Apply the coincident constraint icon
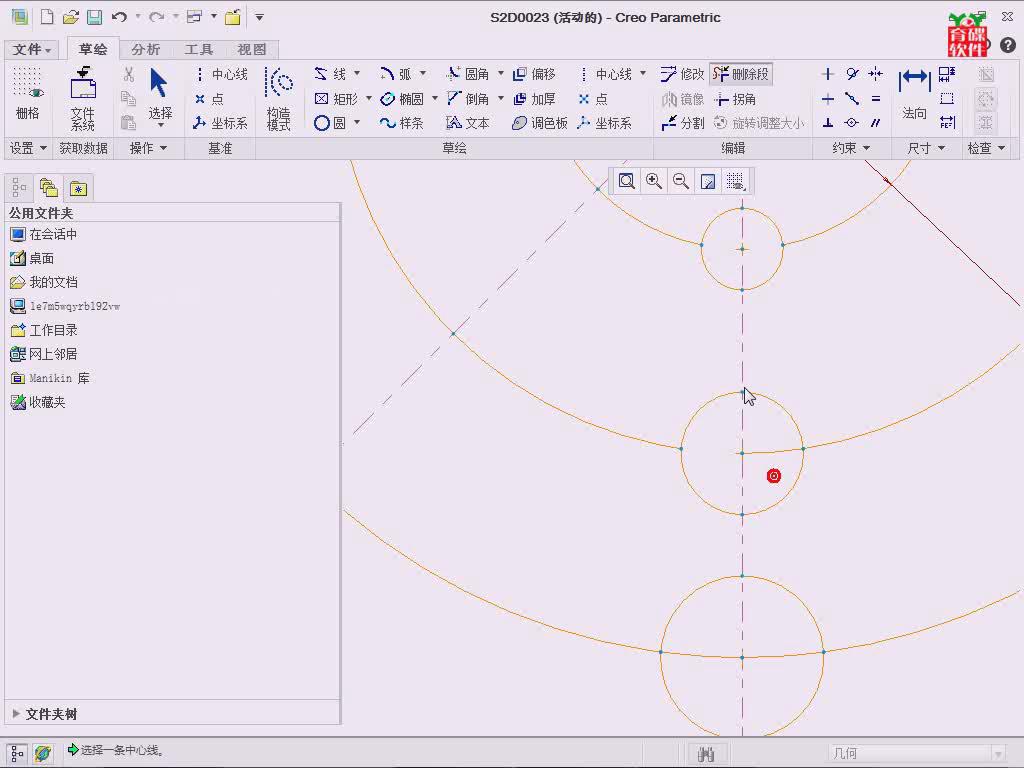 tap(852, 123)
